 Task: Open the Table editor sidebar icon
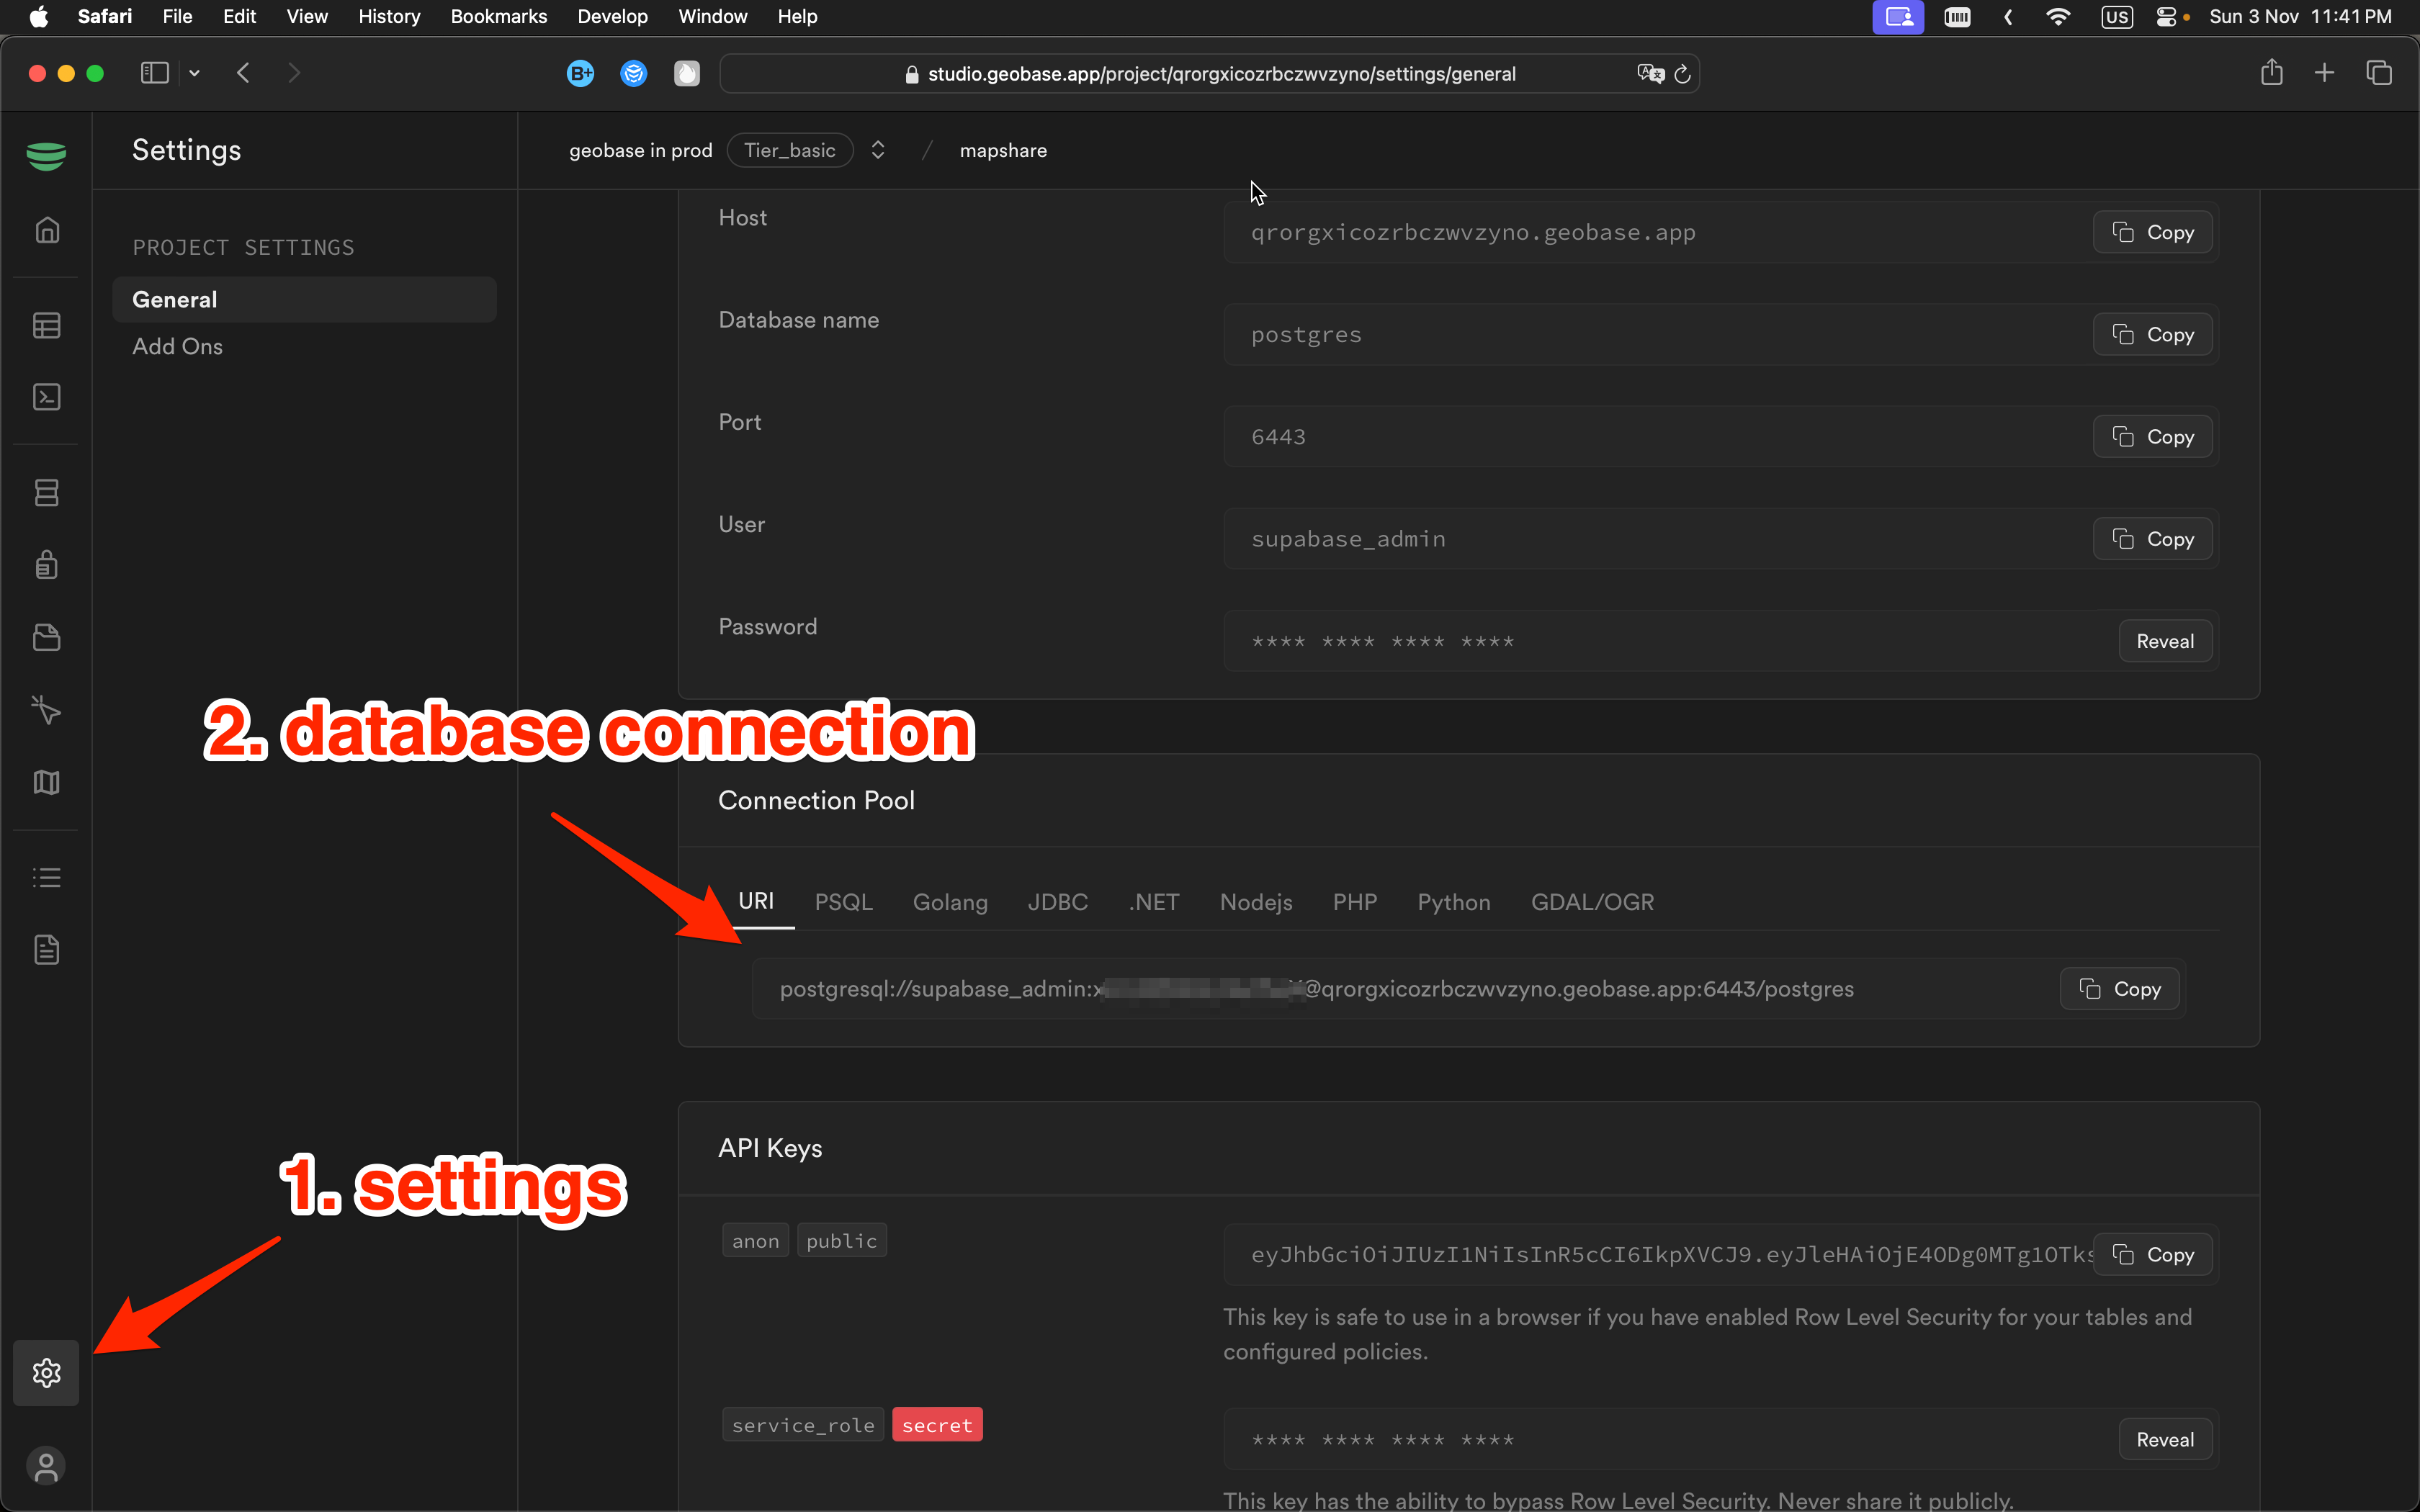pos(47,326)
